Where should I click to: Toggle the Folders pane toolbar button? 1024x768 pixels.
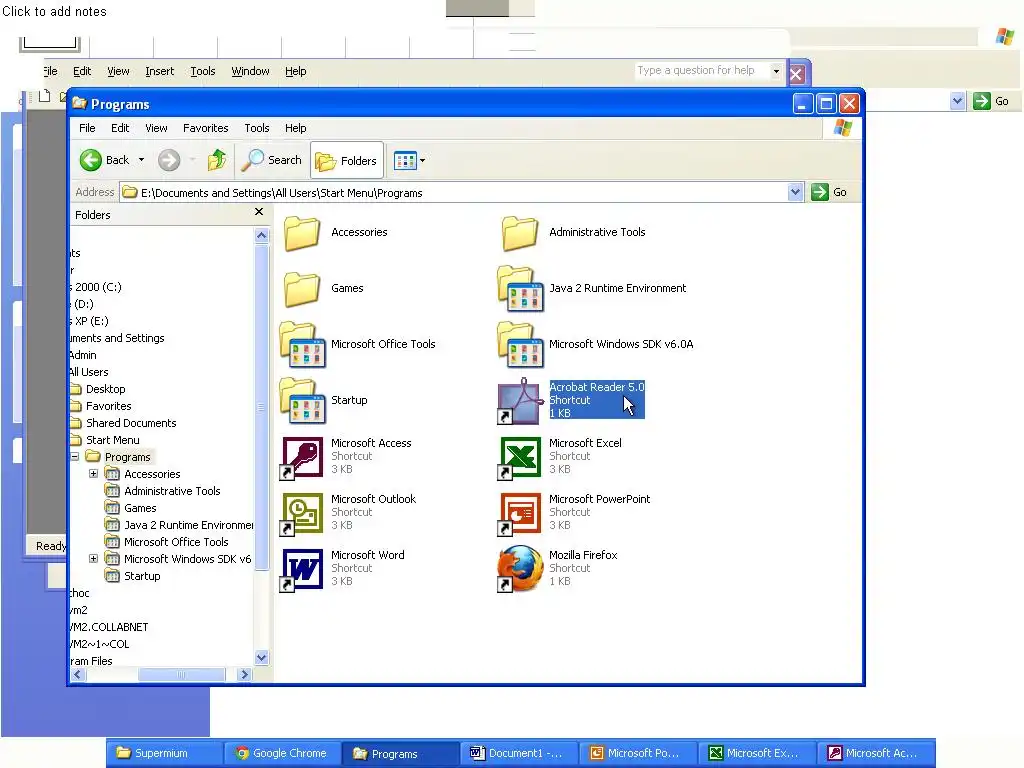[x=347, y=161]
